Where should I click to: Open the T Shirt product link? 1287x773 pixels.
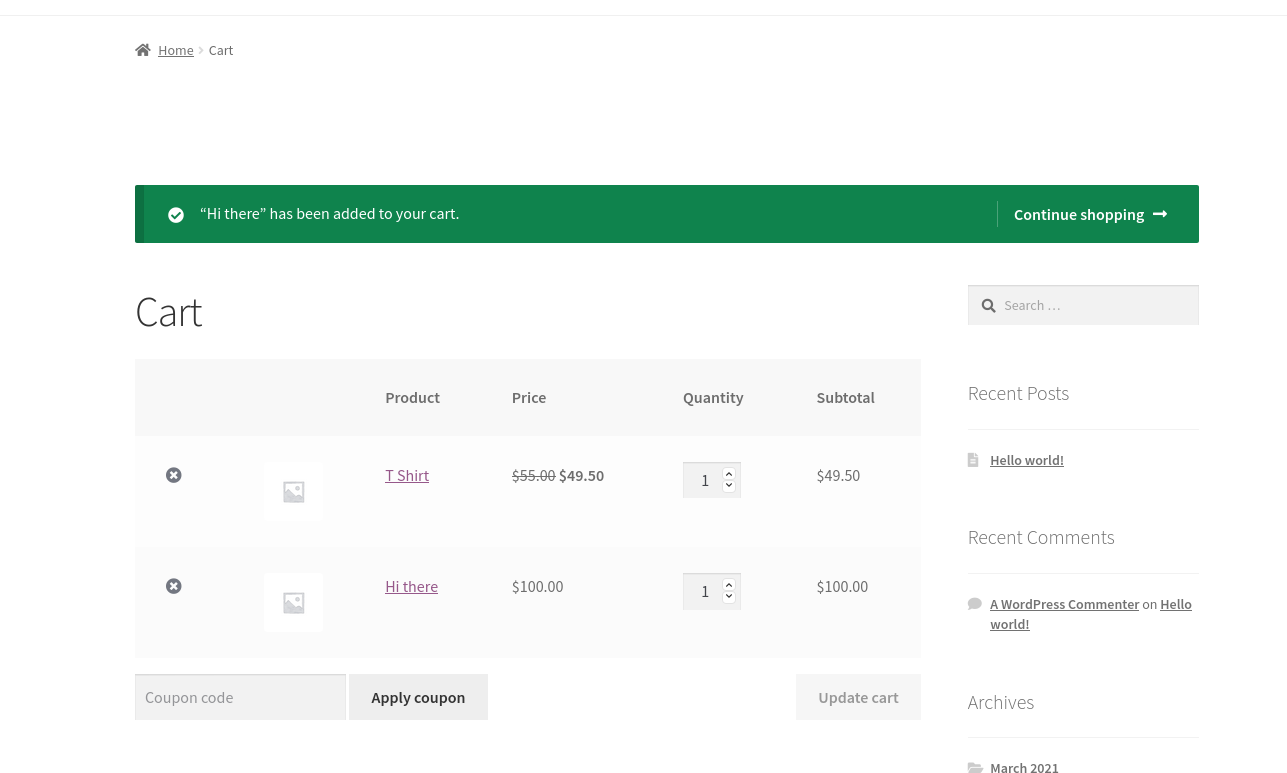click(407, 475)
